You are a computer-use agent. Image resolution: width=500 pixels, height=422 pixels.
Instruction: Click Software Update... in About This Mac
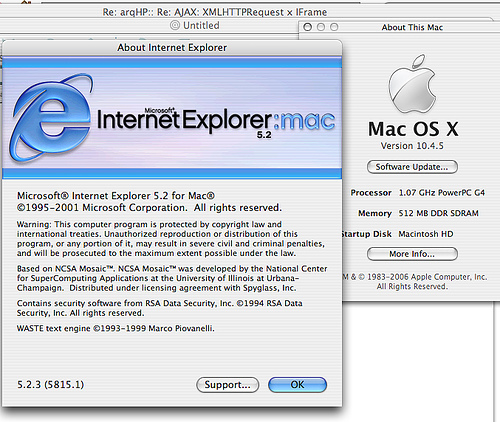(412, 167)
